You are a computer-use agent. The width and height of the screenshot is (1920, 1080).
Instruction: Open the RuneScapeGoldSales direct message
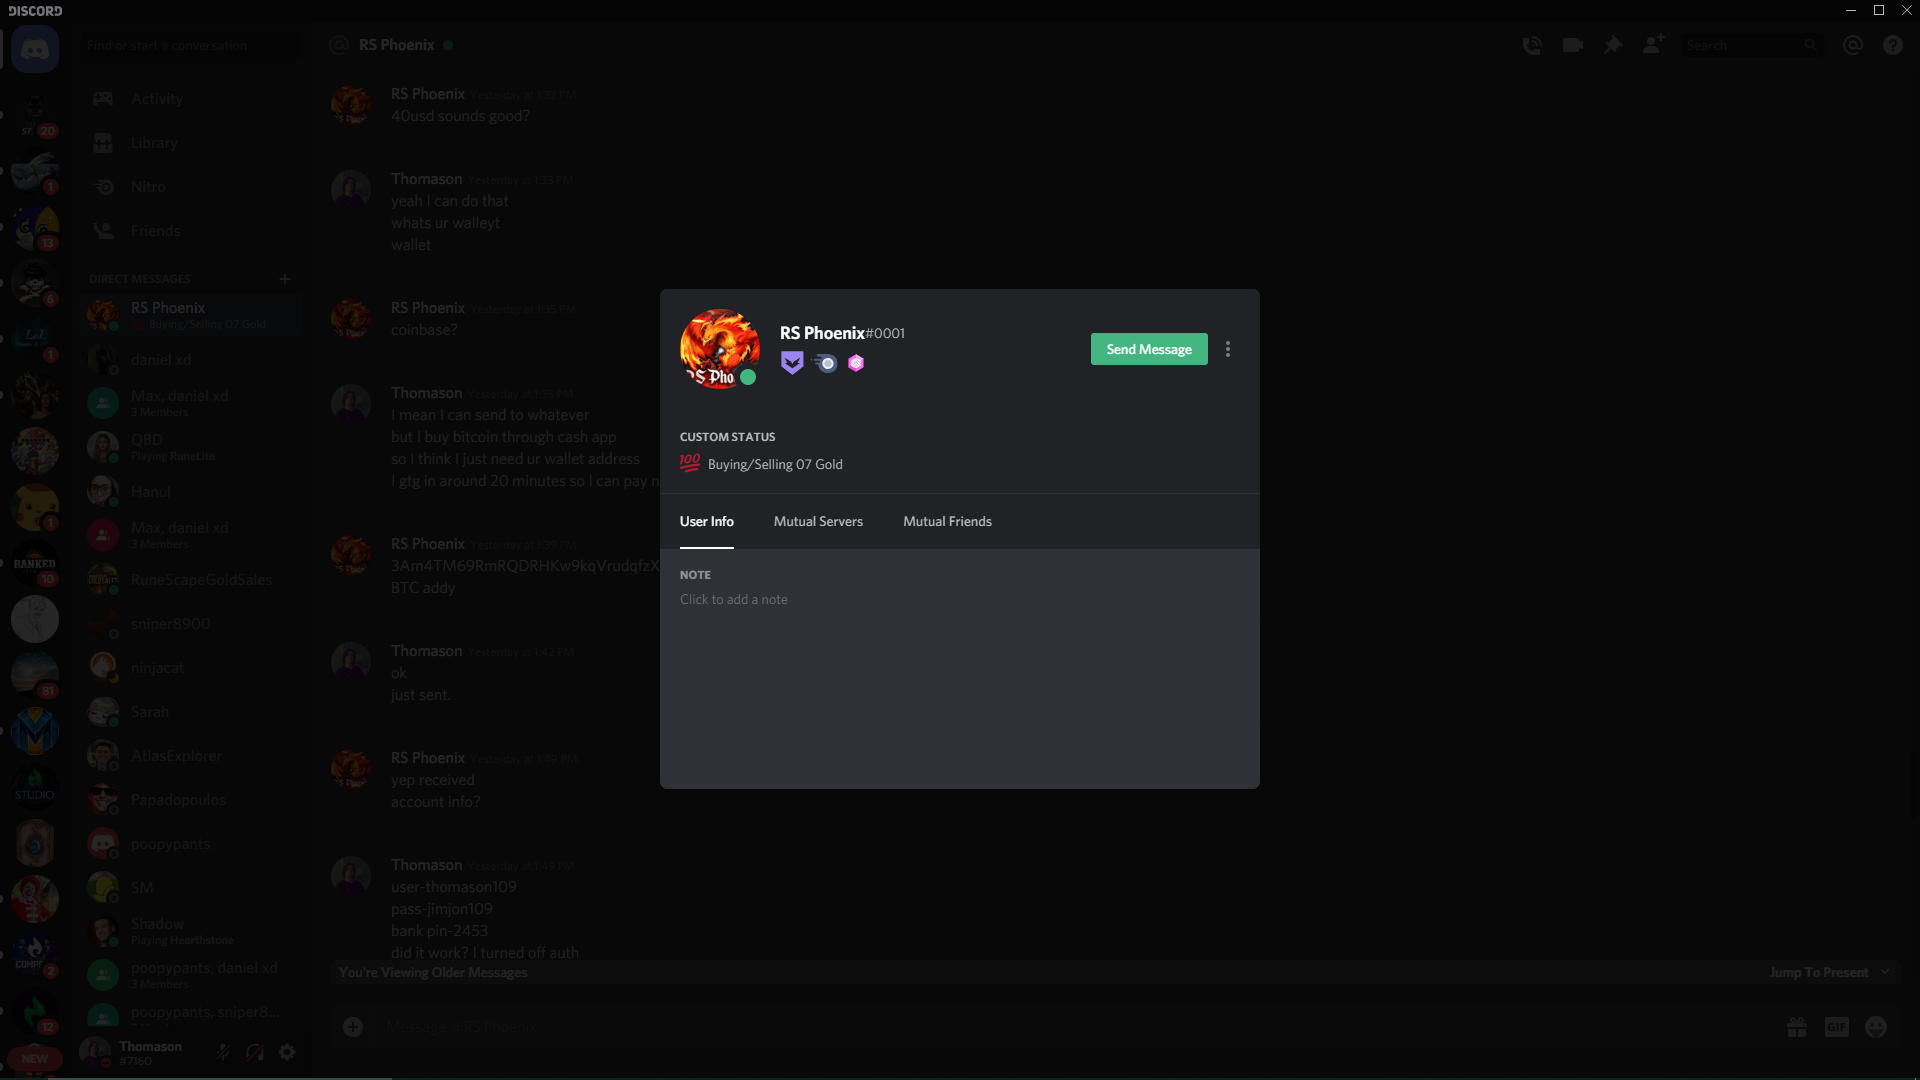(190, 579)
